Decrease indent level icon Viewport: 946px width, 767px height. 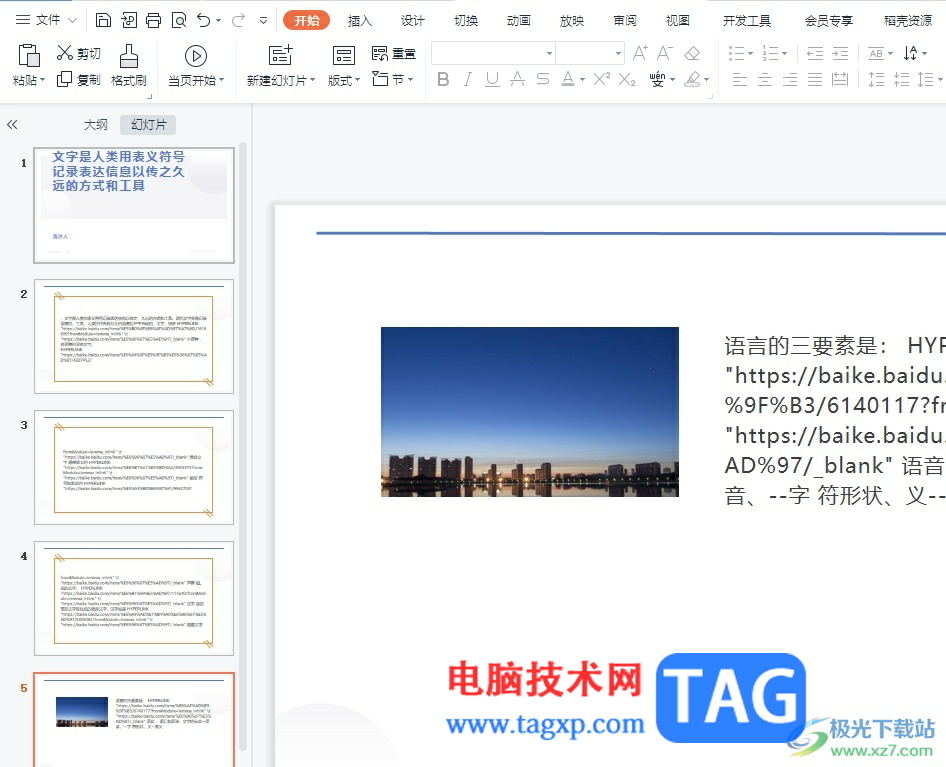(815, 54)
